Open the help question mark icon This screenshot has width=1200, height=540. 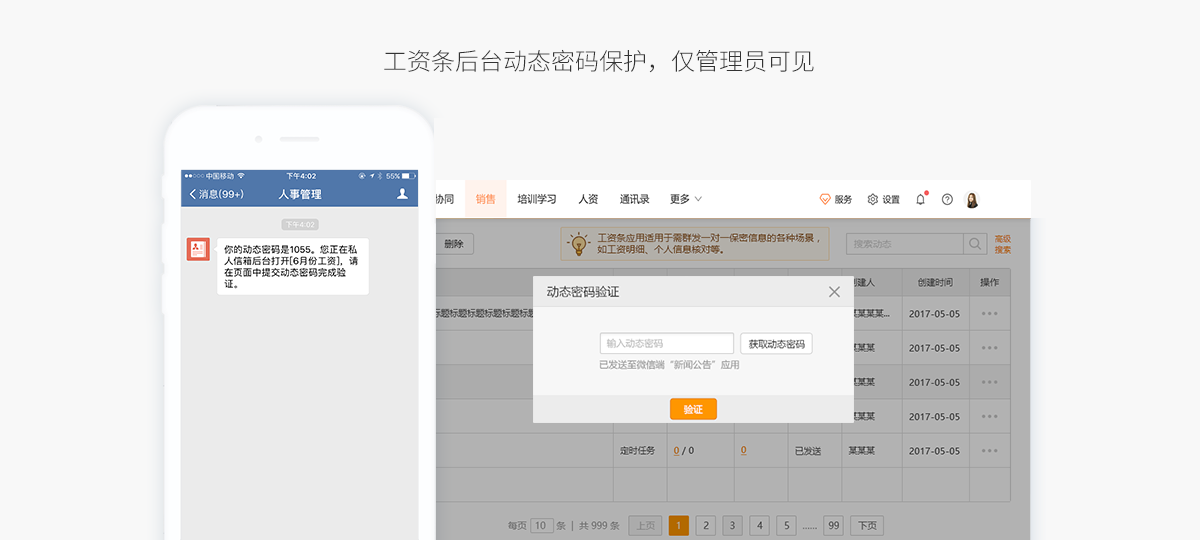947,199
